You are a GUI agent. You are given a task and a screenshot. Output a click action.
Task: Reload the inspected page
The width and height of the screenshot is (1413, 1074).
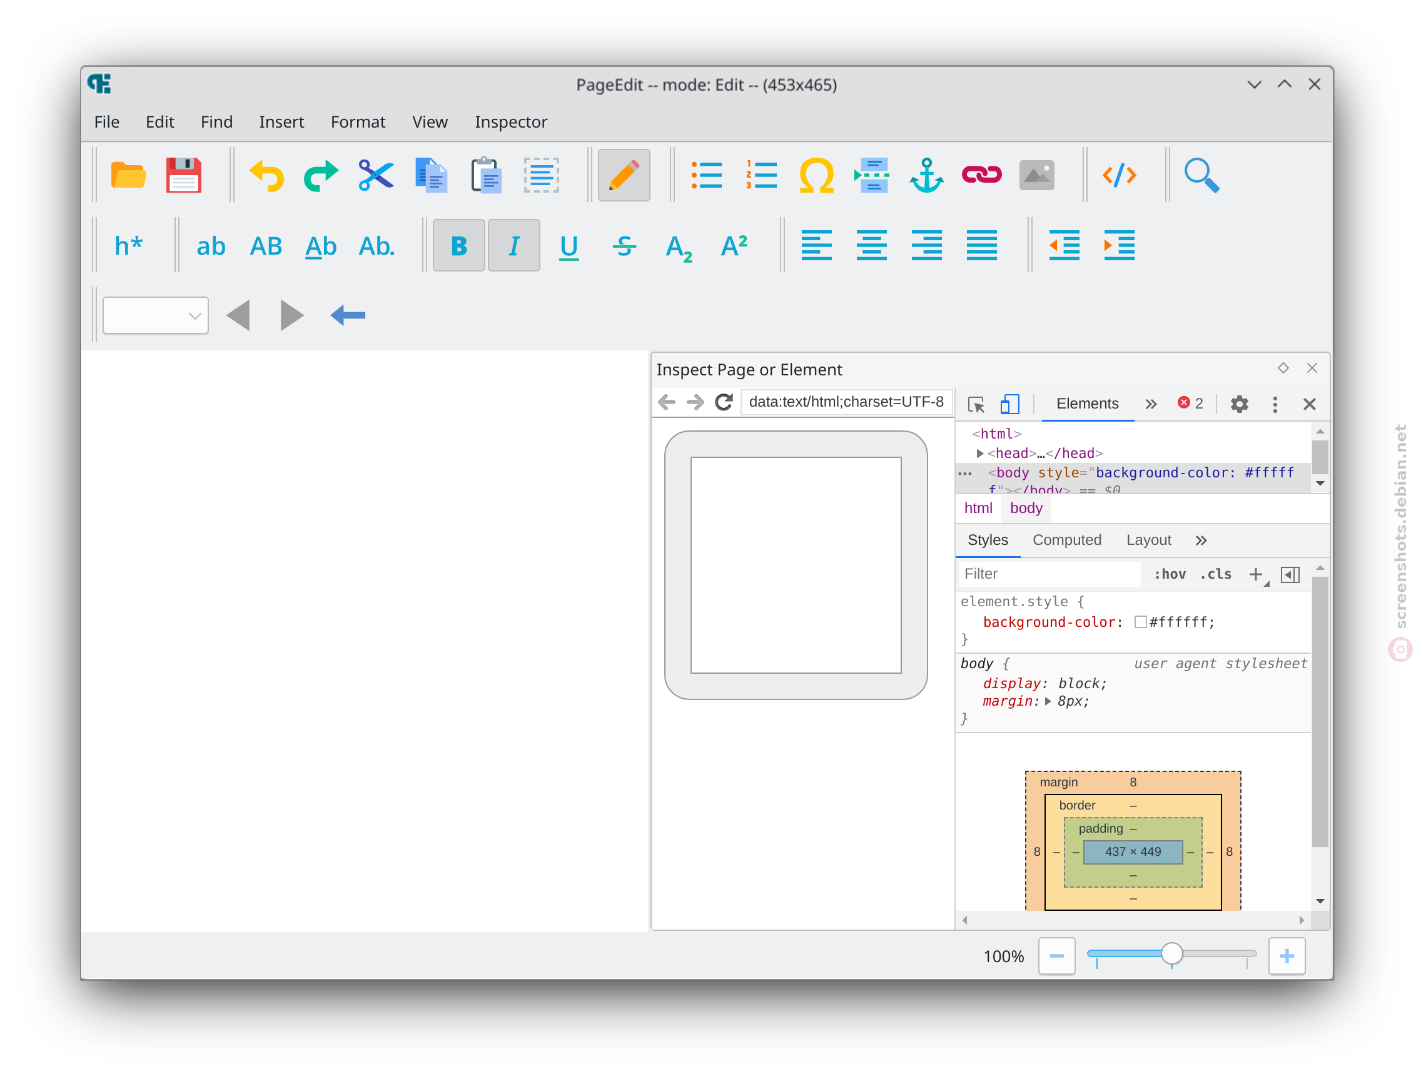724,402
